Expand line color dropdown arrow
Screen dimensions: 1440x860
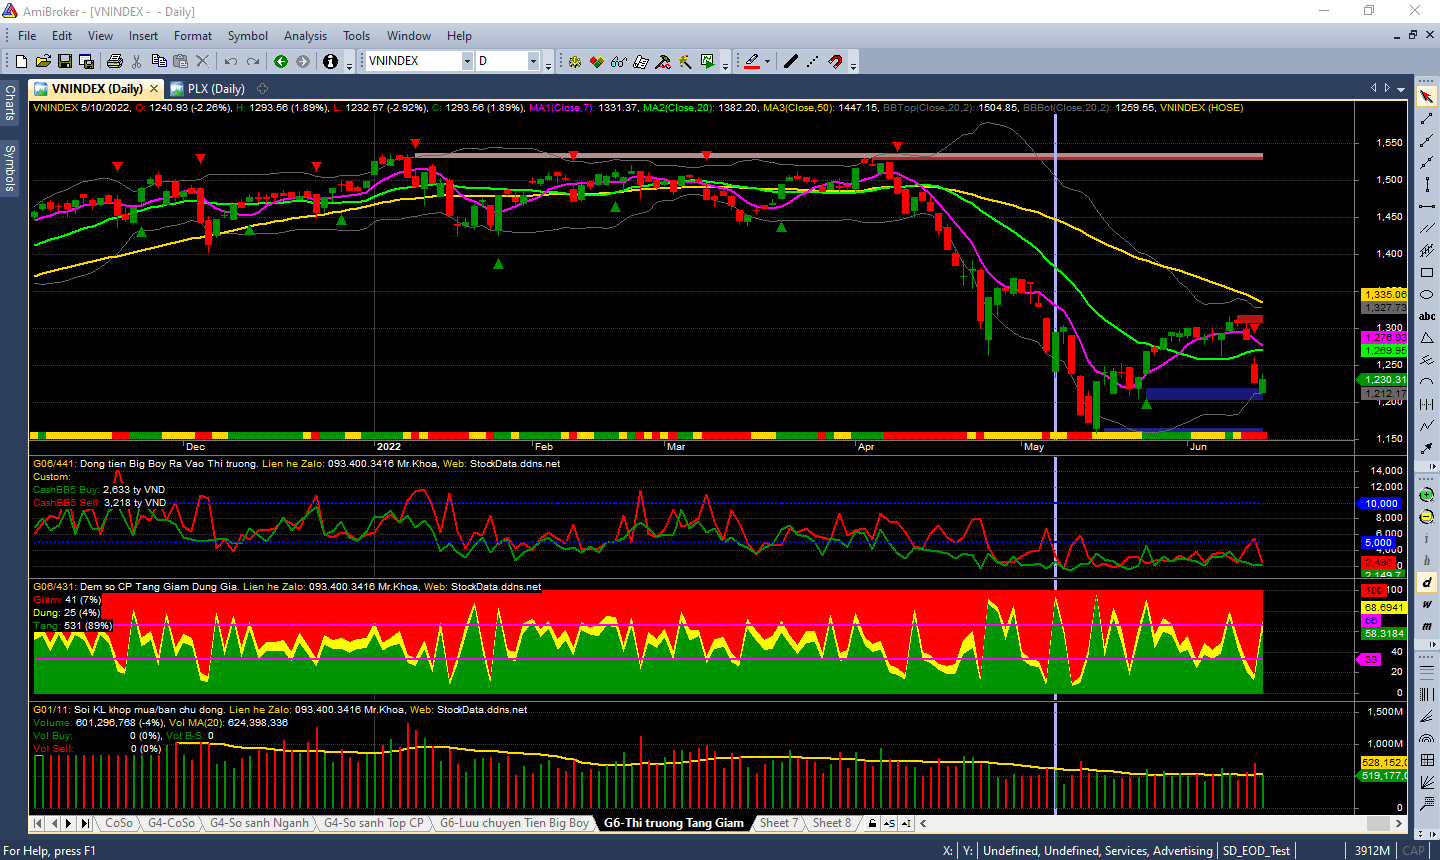click(767, 61)
